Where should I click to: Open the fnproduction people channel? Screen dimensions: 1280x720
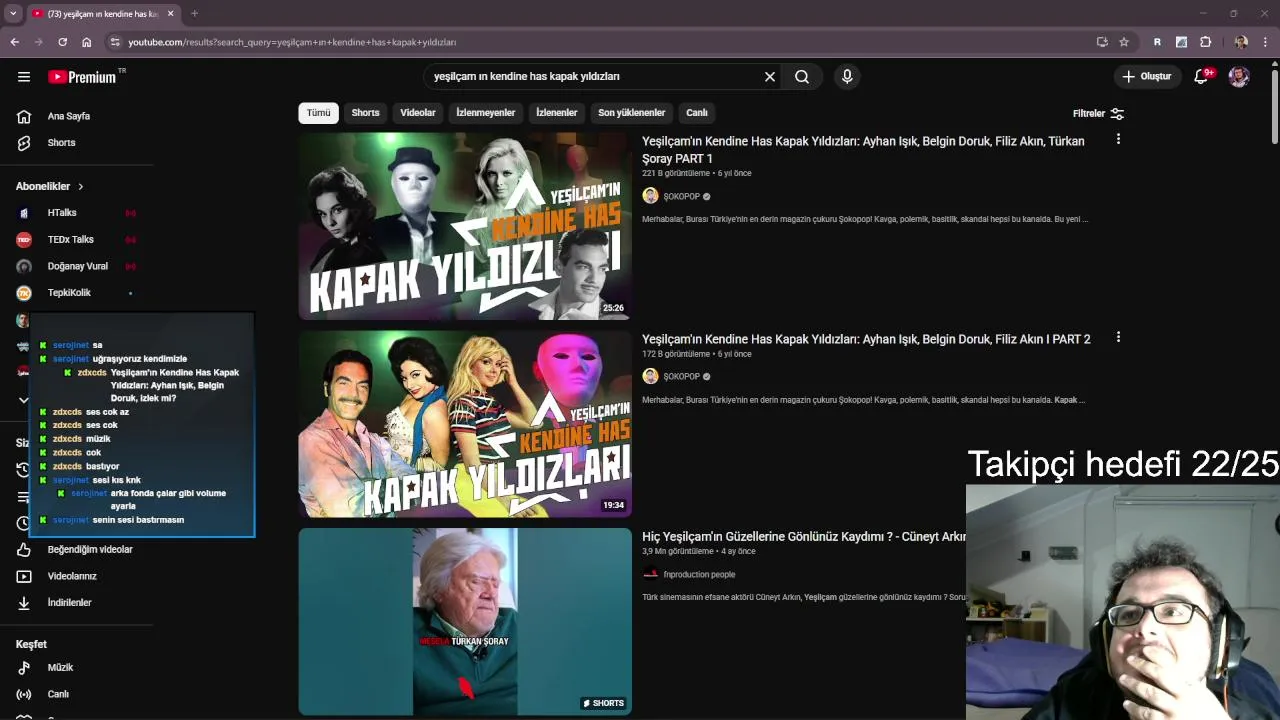point(699,575)
